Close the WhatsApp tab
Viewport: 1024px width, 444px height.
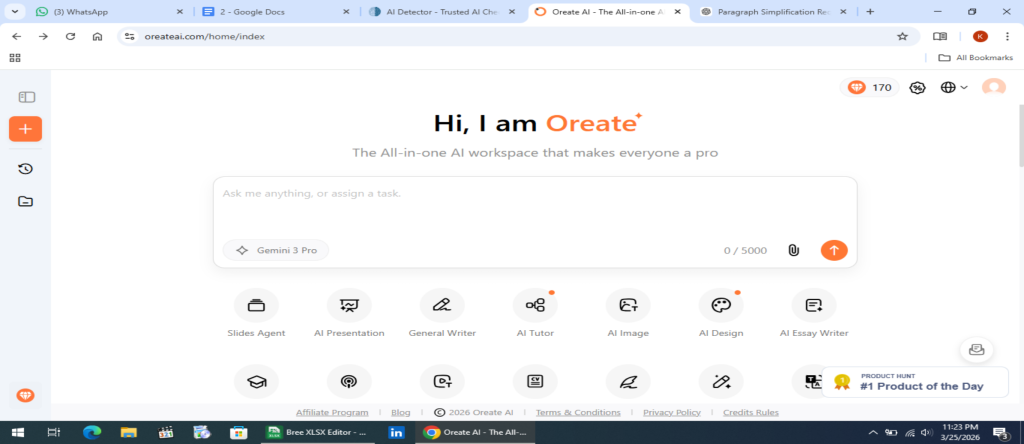coord(180,12)
